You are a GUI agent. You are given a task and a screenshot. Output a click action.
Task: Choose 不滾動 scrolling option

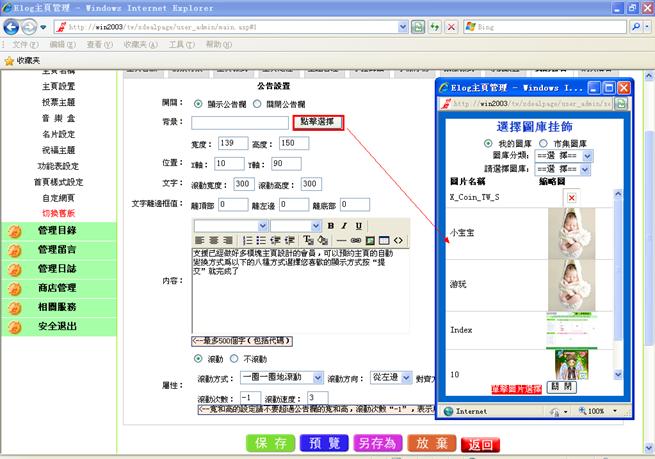[x=235, y=359]
